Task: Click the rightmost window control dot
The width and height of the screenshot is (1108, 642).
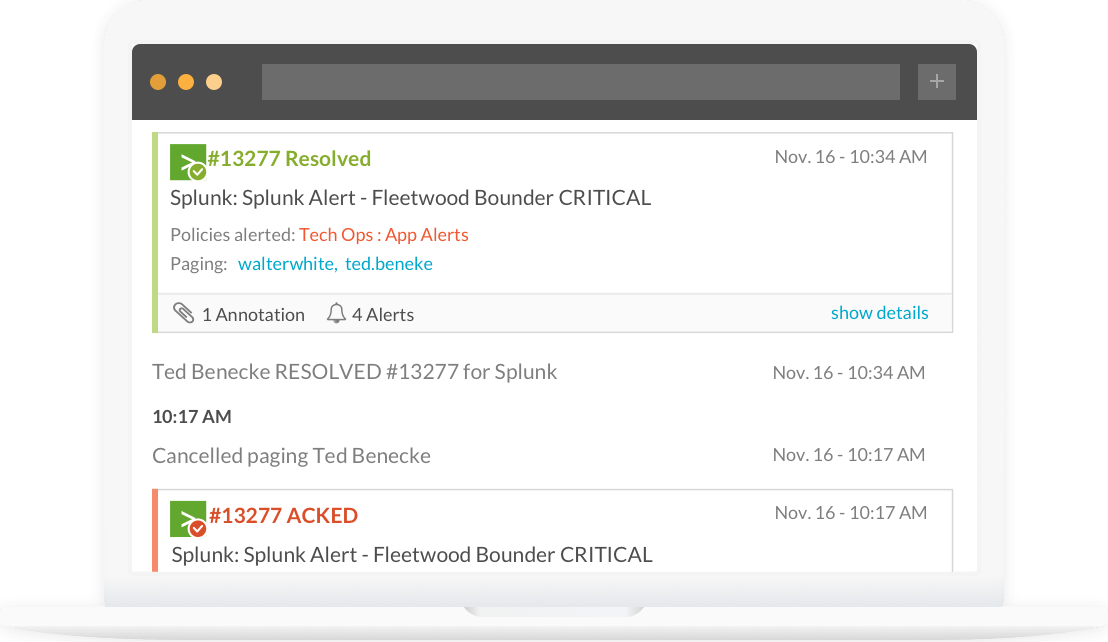Action: pos(212,82)
